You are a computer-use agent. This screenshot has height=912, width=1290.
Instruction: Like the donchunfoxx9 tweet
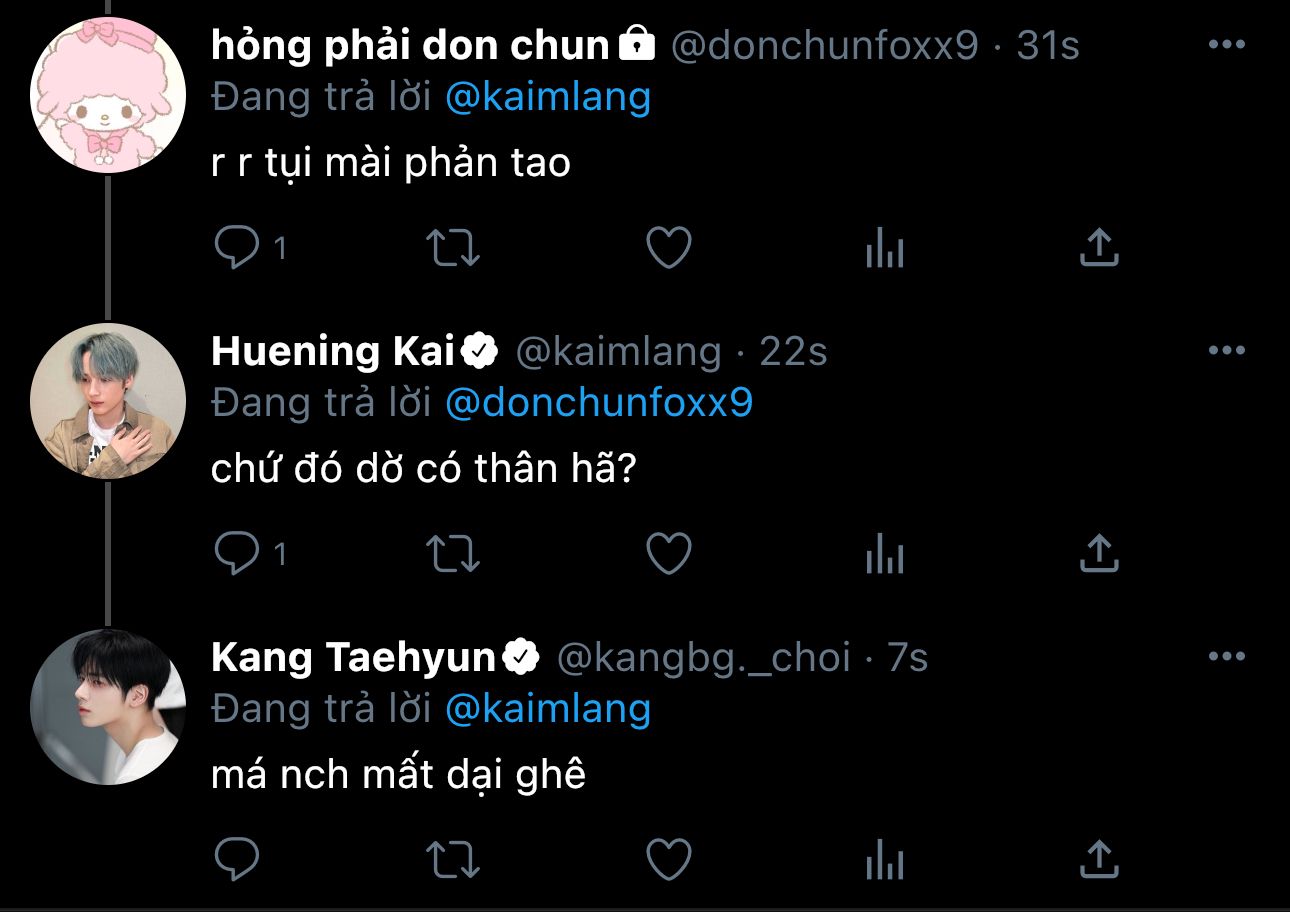point(669,248)
